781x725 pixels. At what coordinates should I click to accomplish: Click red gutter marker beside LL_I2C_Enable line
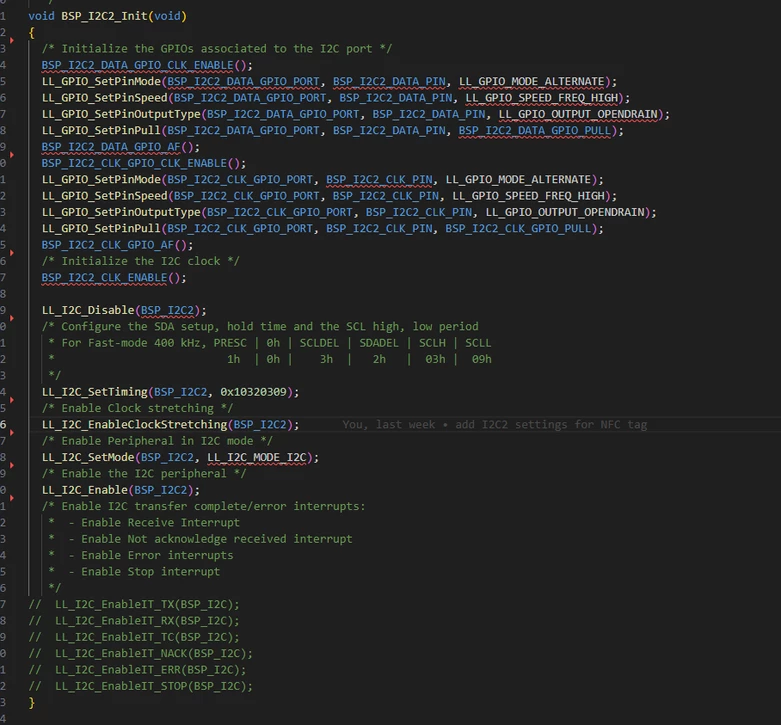click(12, 498)
